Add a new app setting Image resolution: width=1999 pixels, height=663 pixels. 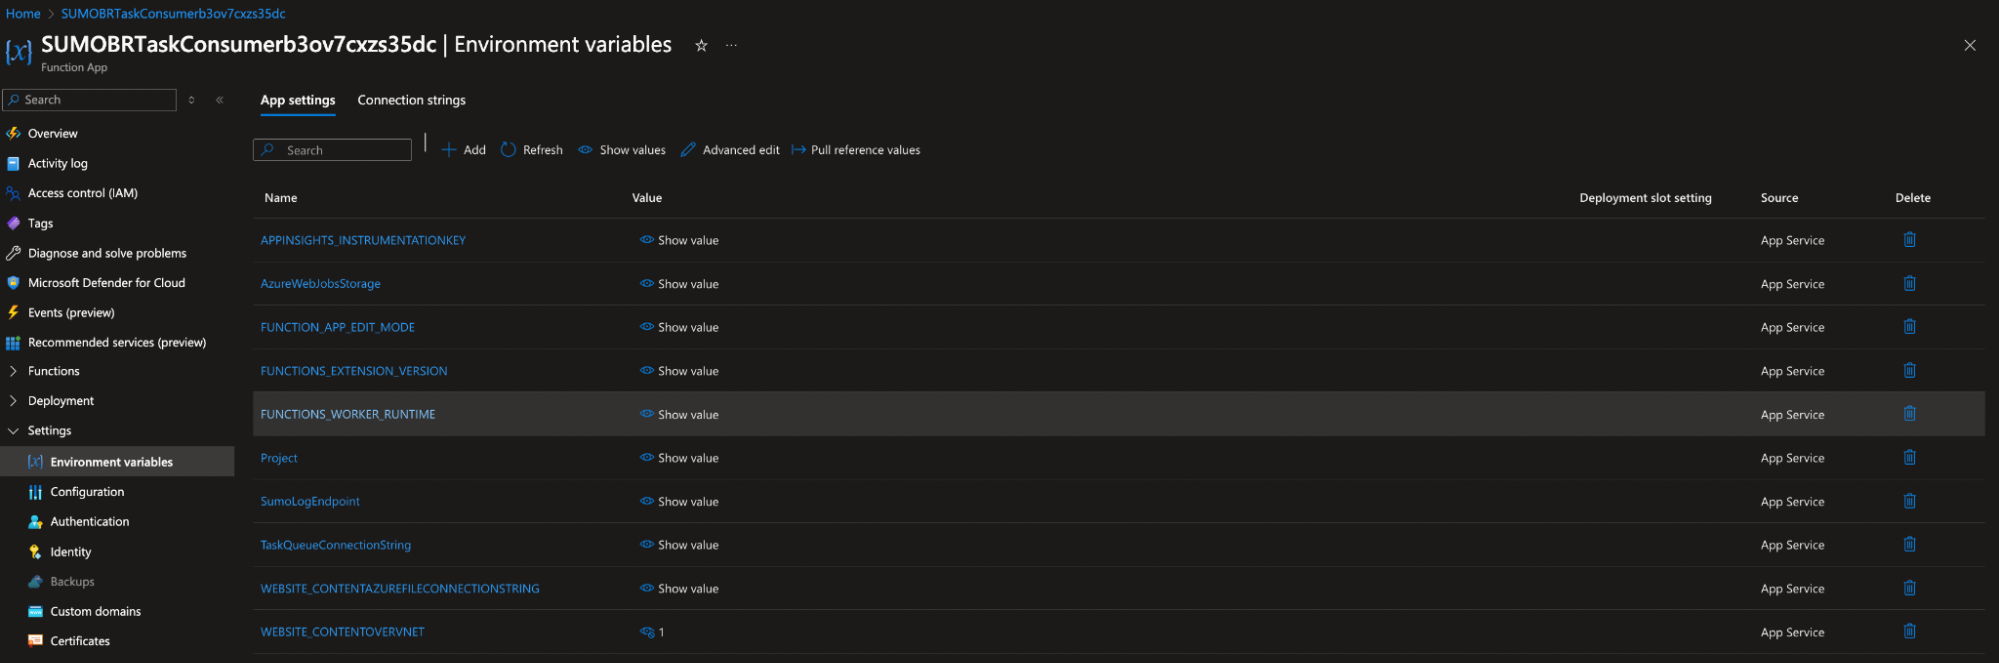click(464, 150)
